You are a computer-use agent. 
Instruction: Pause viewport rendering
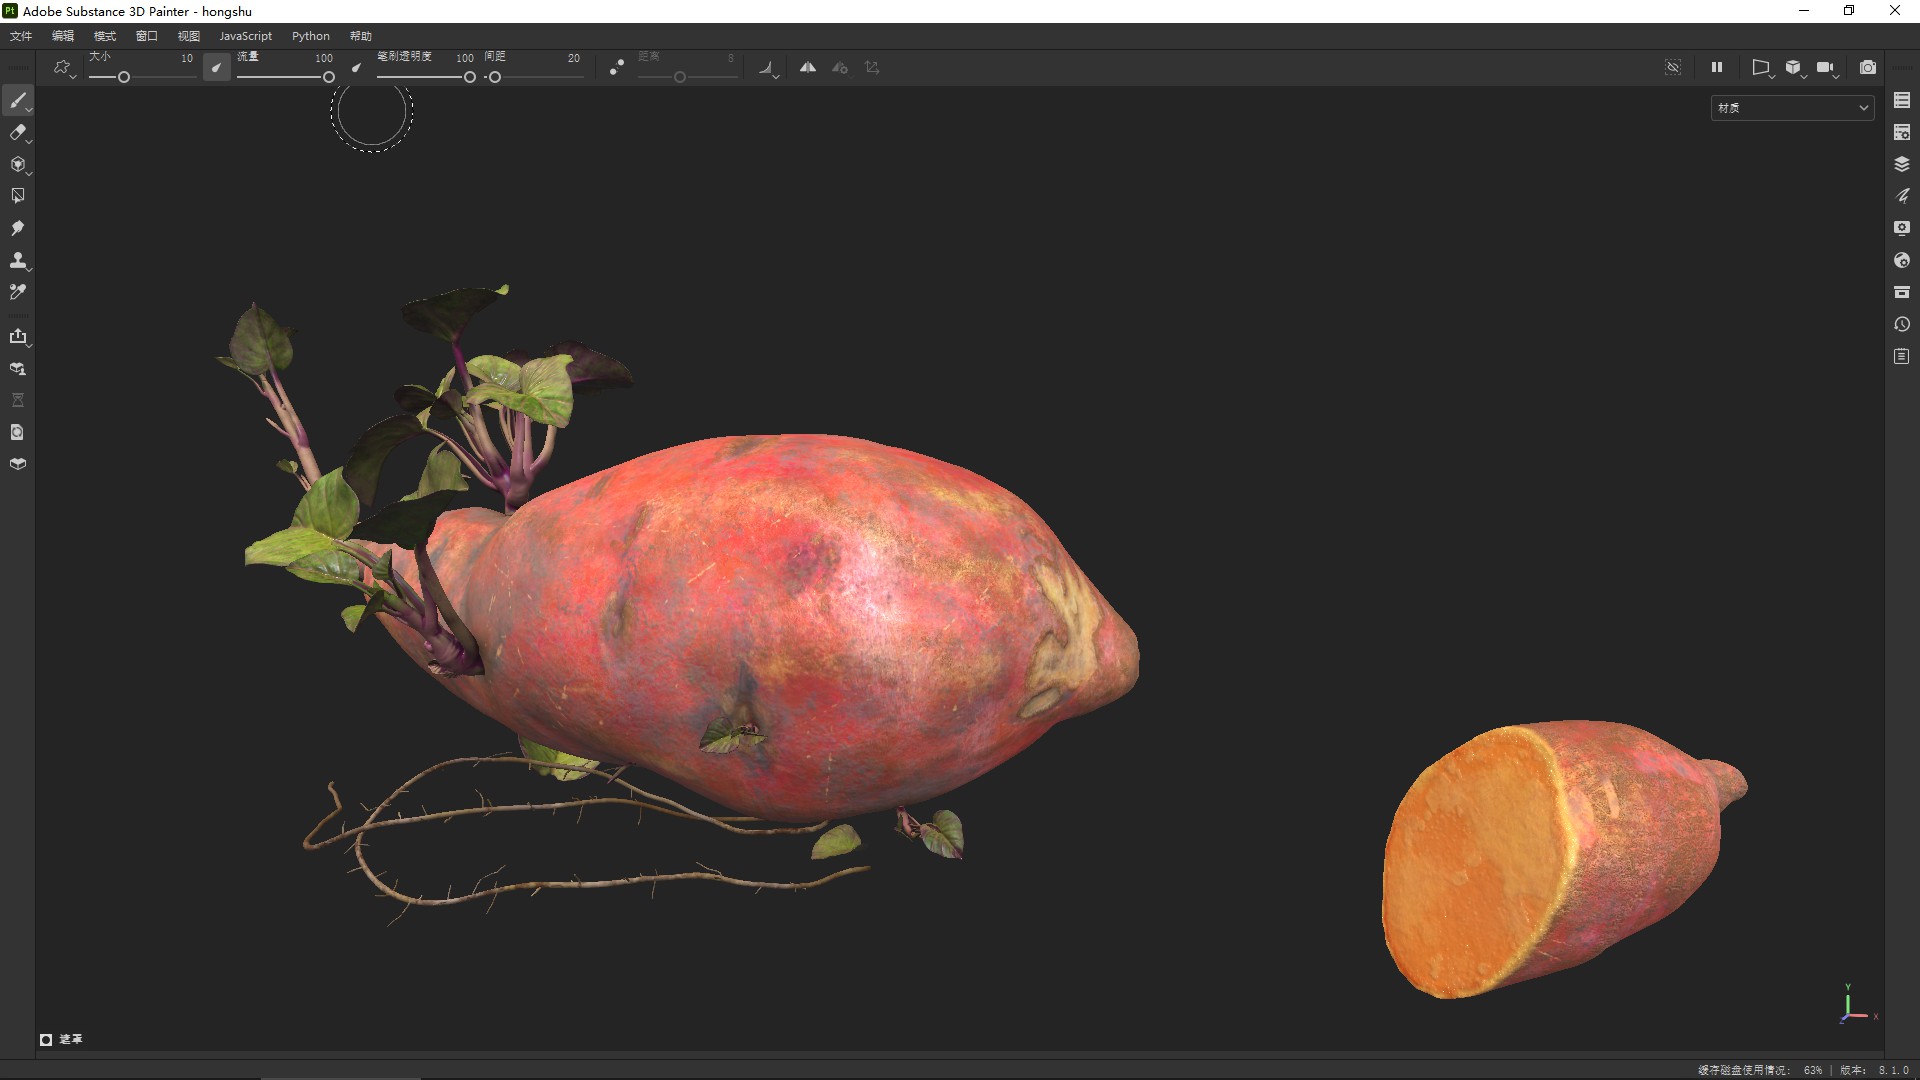click(1717, 67)
